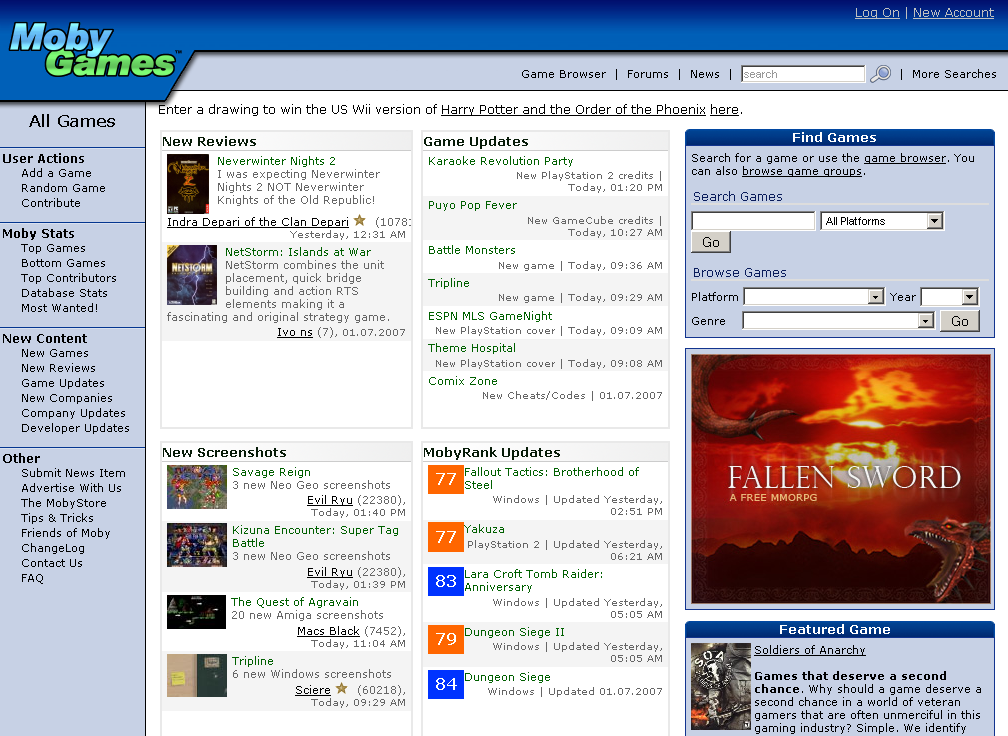This screenshot has height=736, width=1008.
Task: Open Karaoke Revolution Party update
Action: tap(501, 161)
